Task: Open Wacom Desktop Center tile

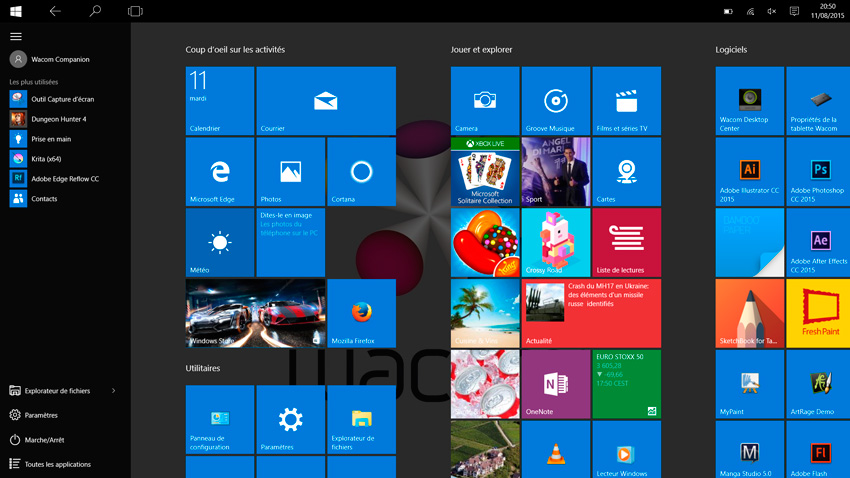Action: (750, 101)
